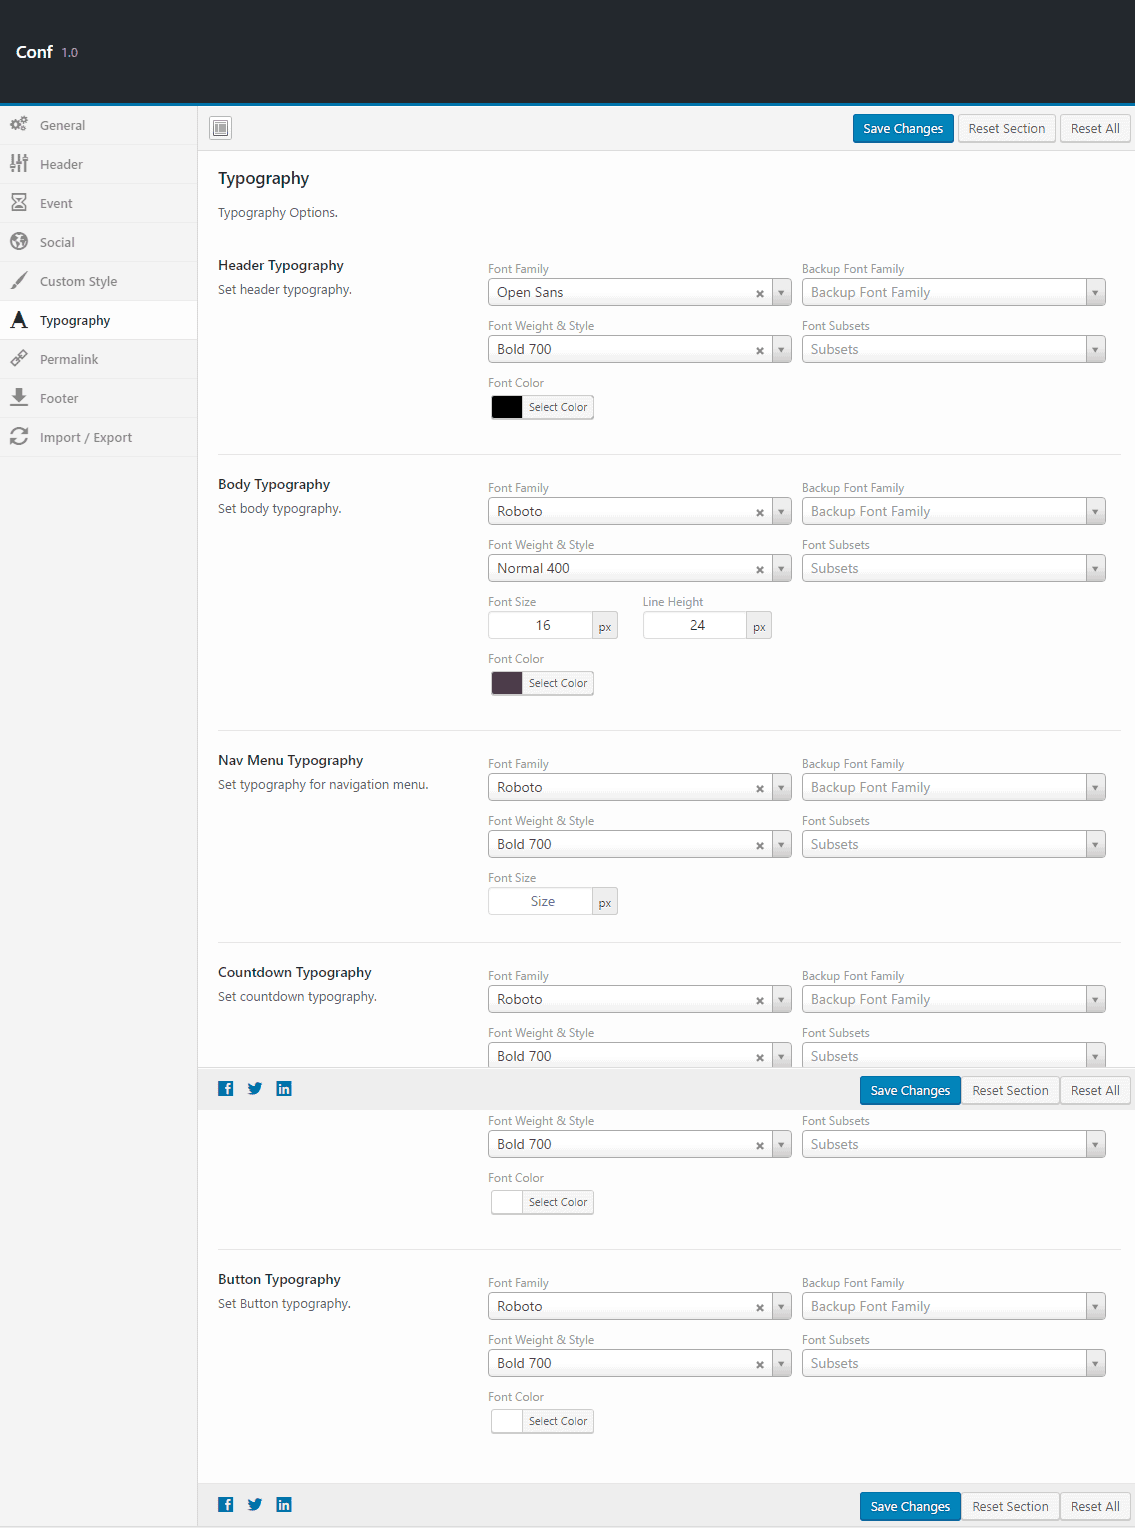Click the Permalink chain icon
The height and width of the screenshot is (1528, 1135).
click(x=19, y=359)
